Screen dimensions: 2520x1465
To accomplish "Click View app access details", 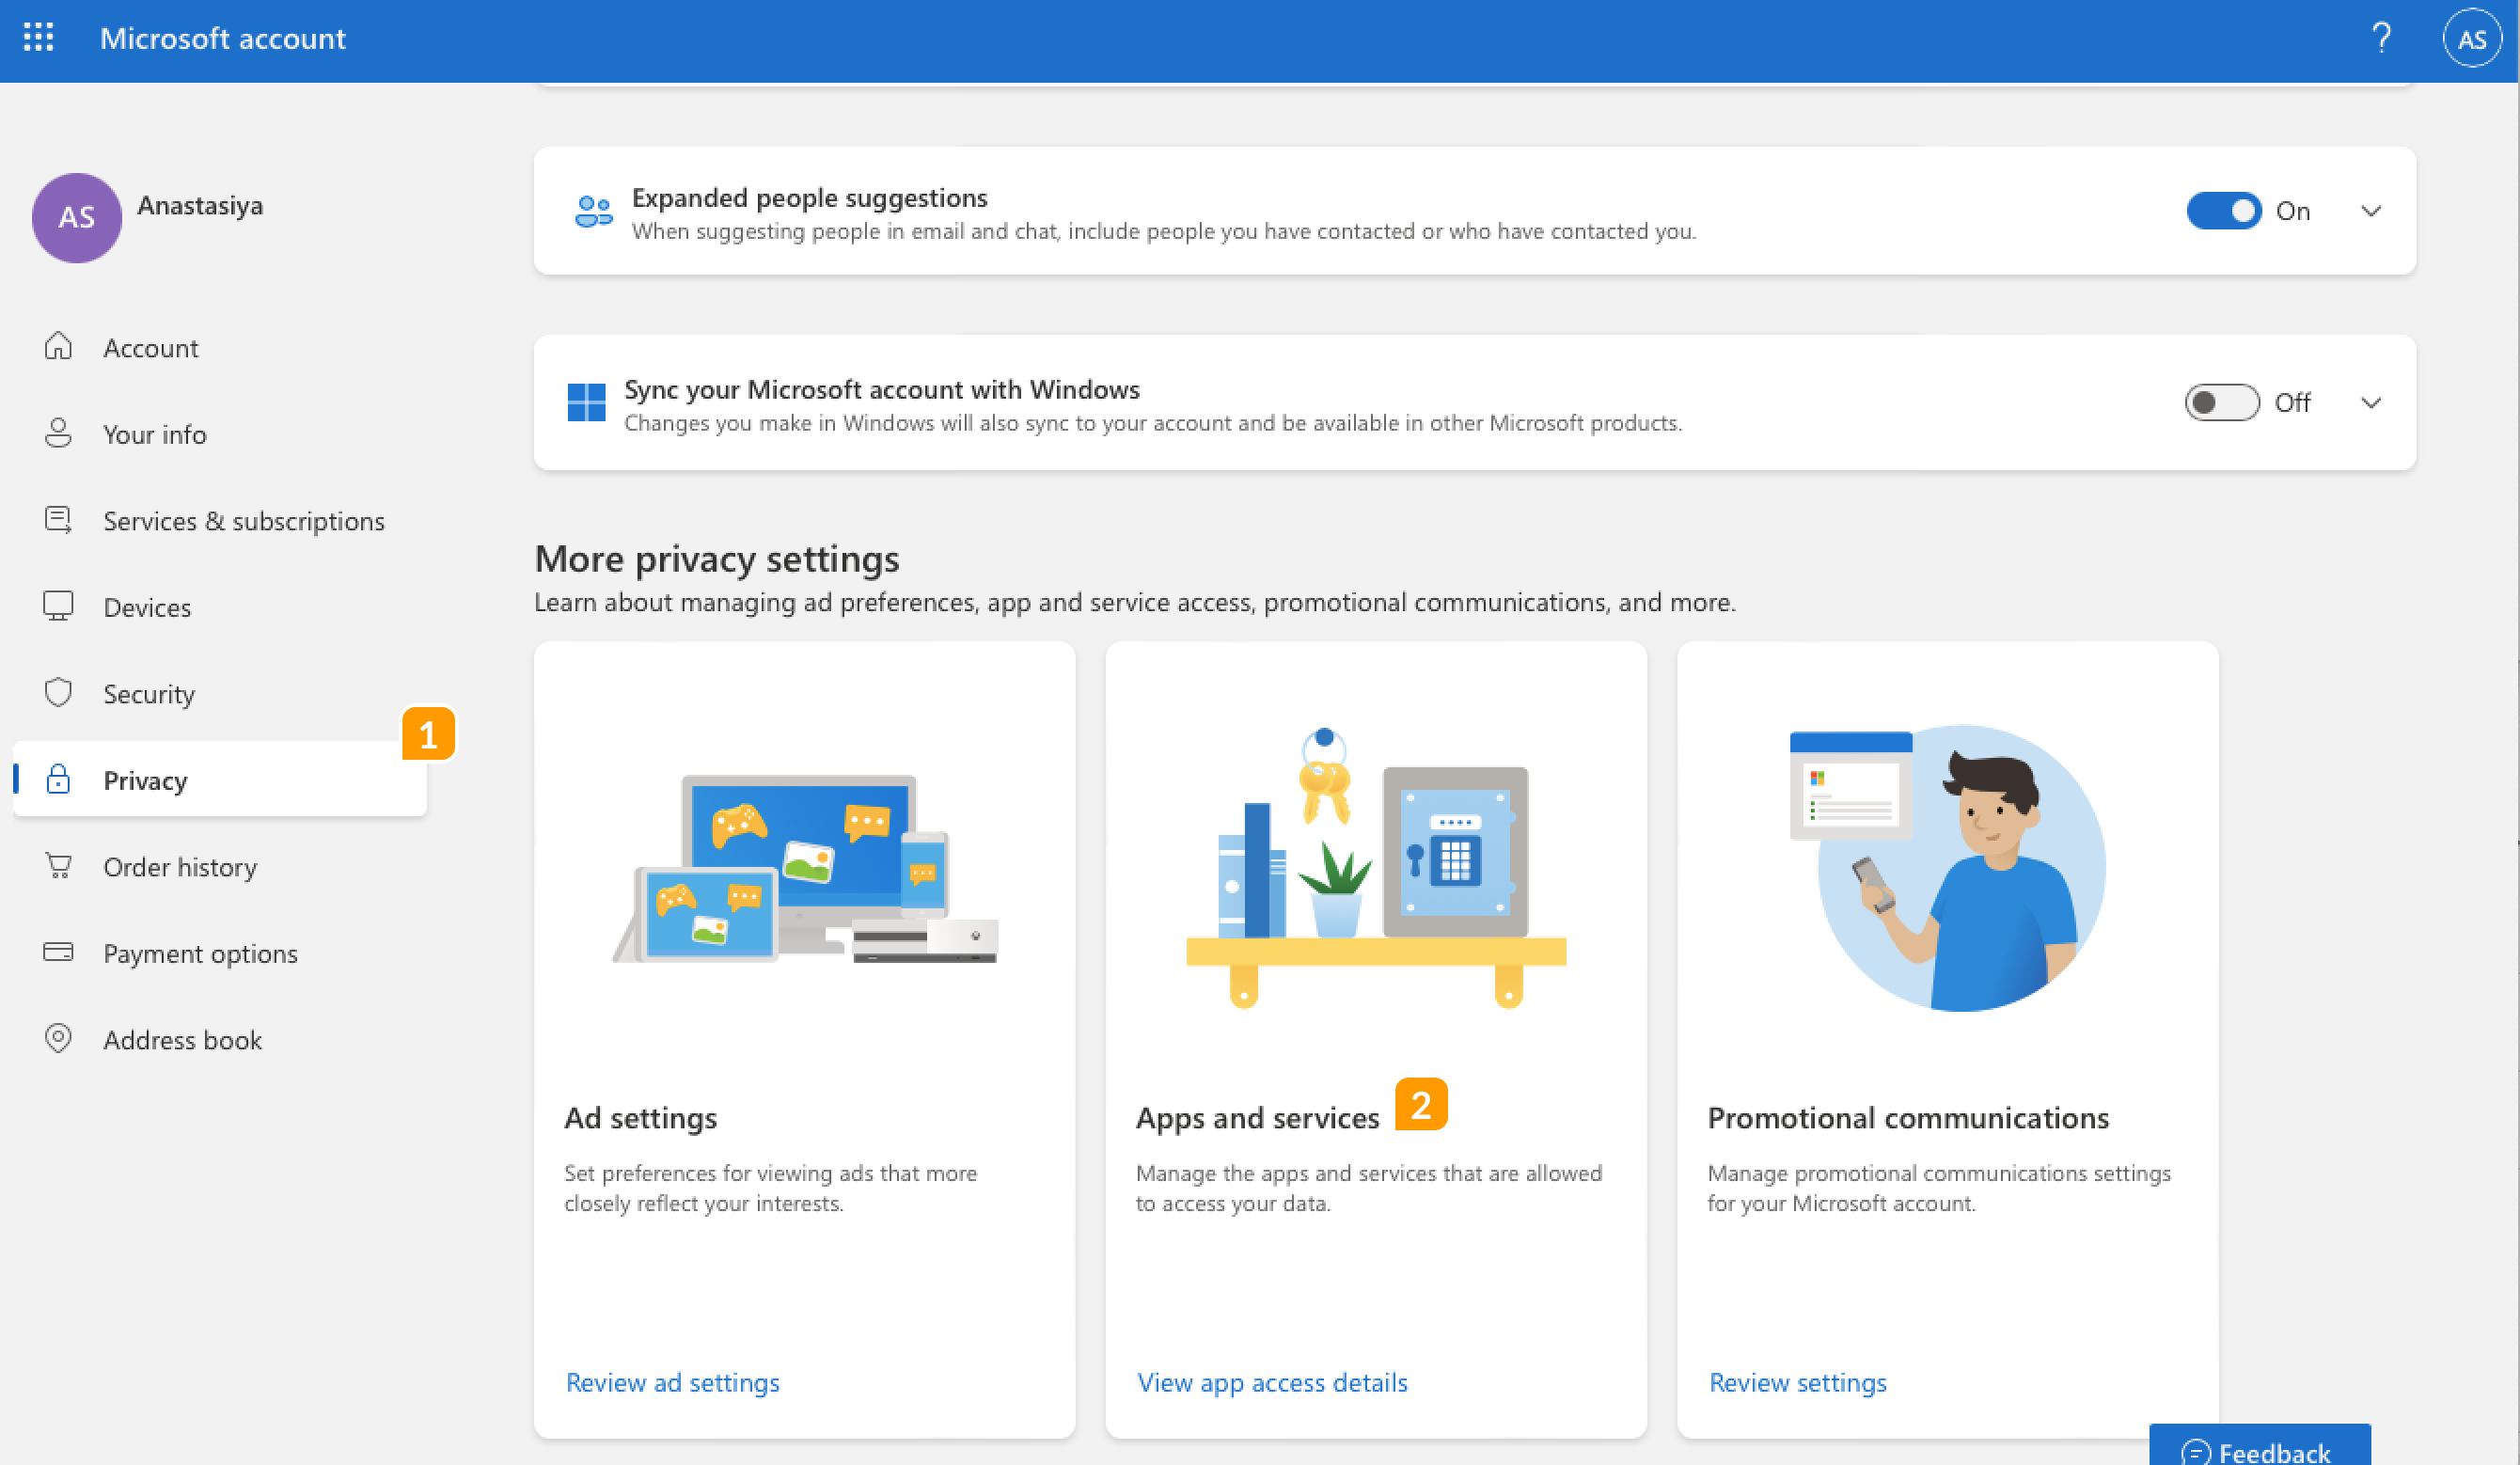I will [1272, 1382].
